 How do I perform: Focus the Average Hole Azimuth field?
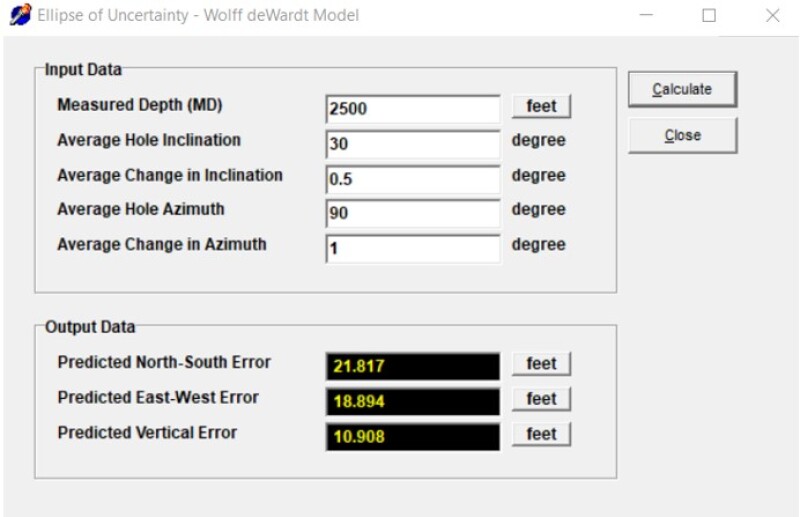[412, 213]
